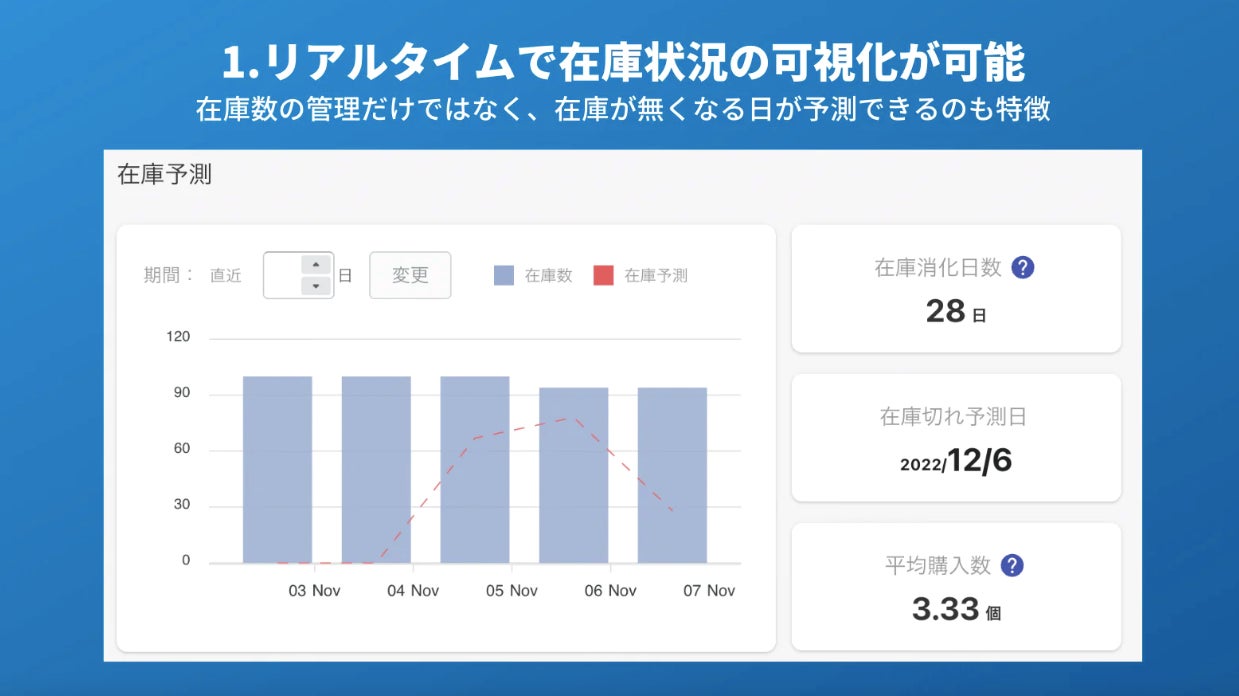Click help icon beside 平均購入数
The image size is (1239, 696).
pos(1012,566)
